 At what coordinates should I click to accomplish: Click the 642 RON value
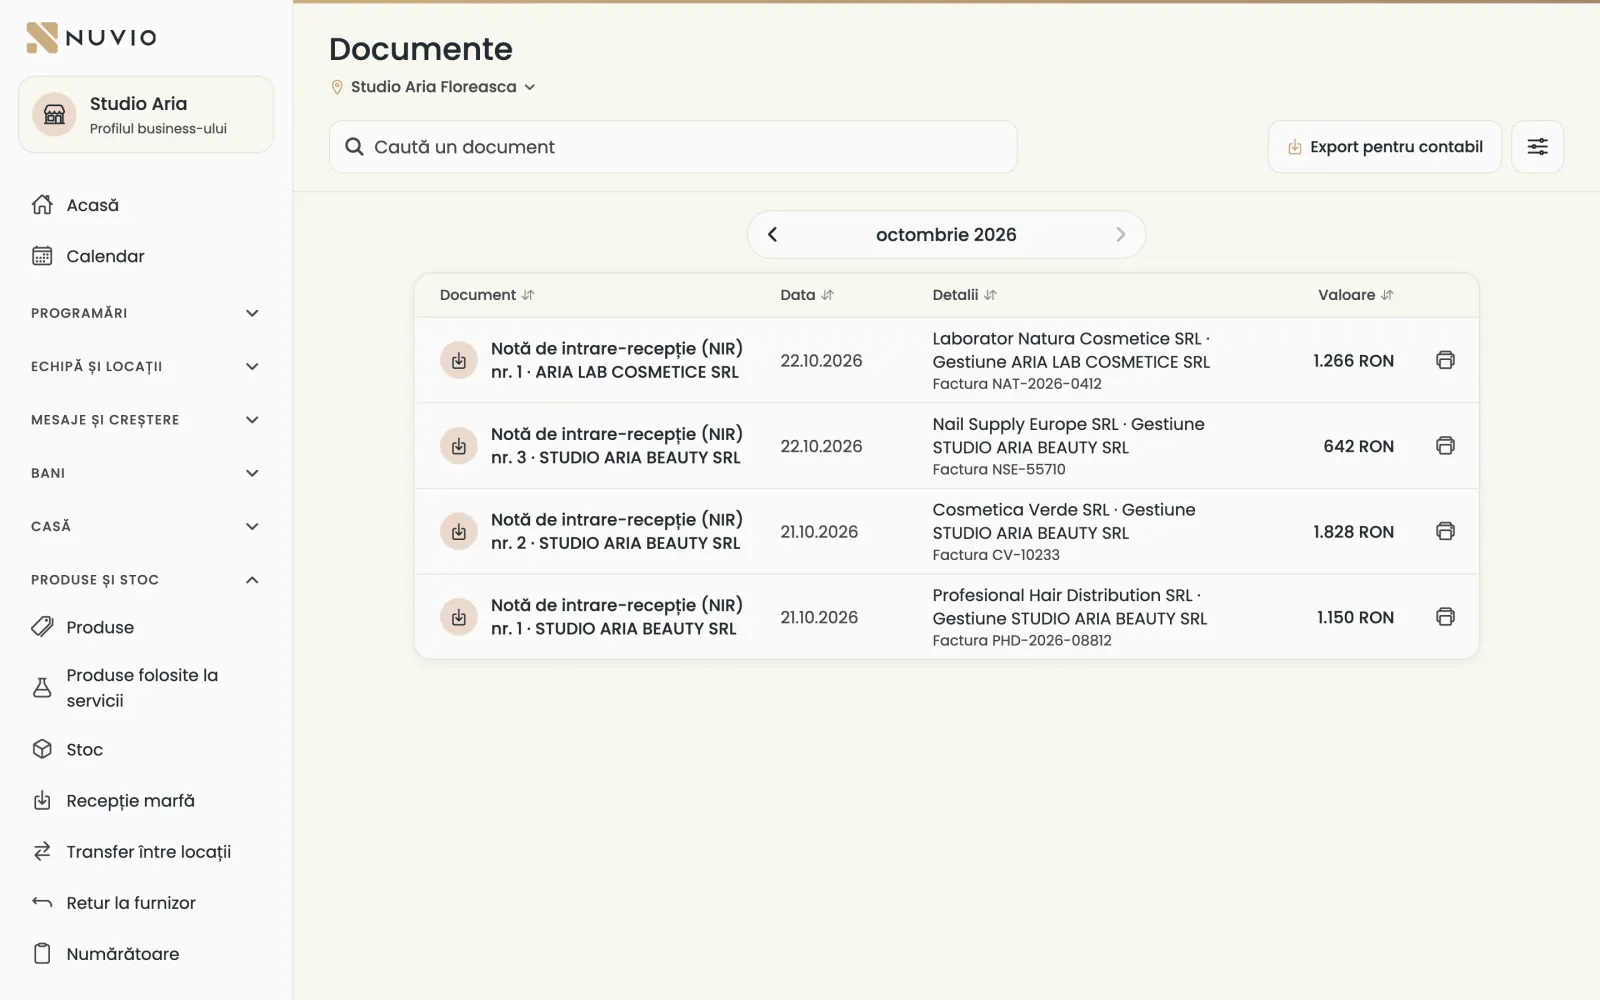[x=1358, y=446]
